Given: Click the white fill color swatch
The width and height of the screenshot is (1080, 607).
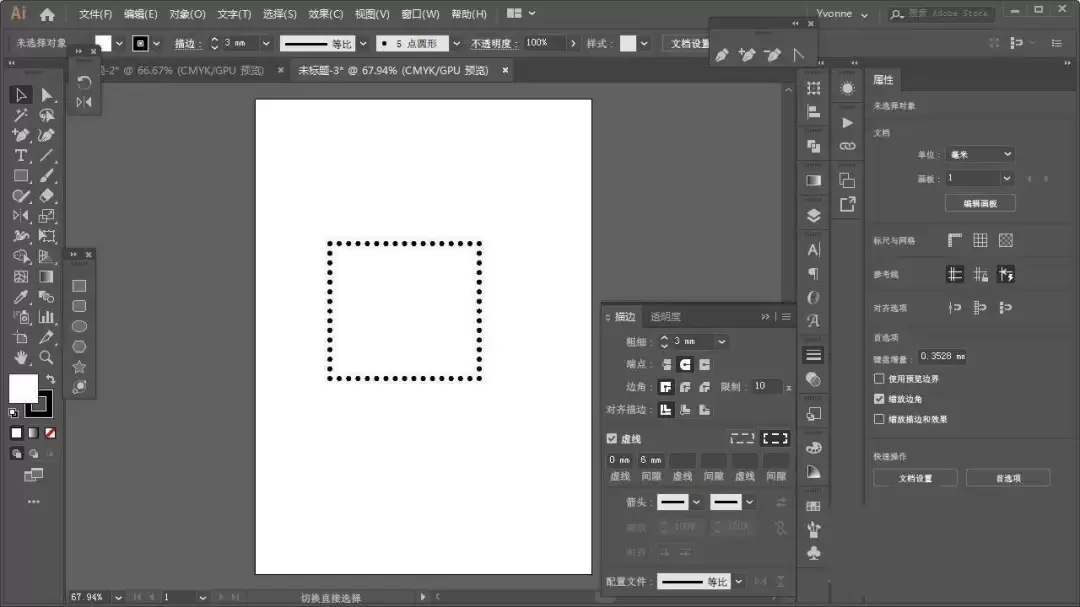Looking at the screenshot, I should (x=23, y=389).
